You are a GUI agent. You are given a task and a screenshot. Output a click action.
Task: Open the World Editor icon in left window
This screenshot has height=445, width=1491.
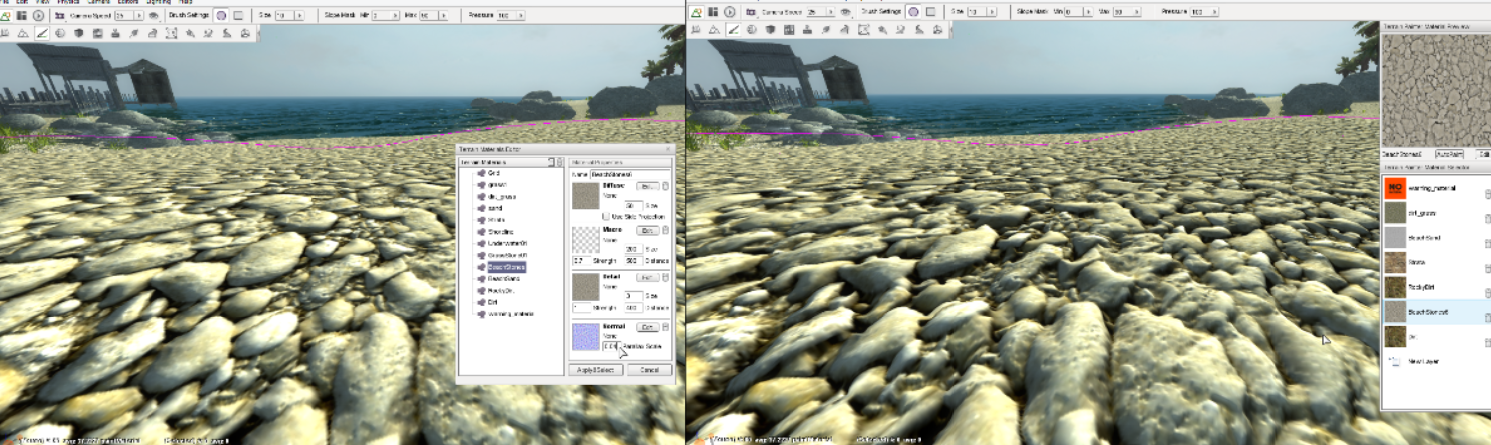(5, 15)
